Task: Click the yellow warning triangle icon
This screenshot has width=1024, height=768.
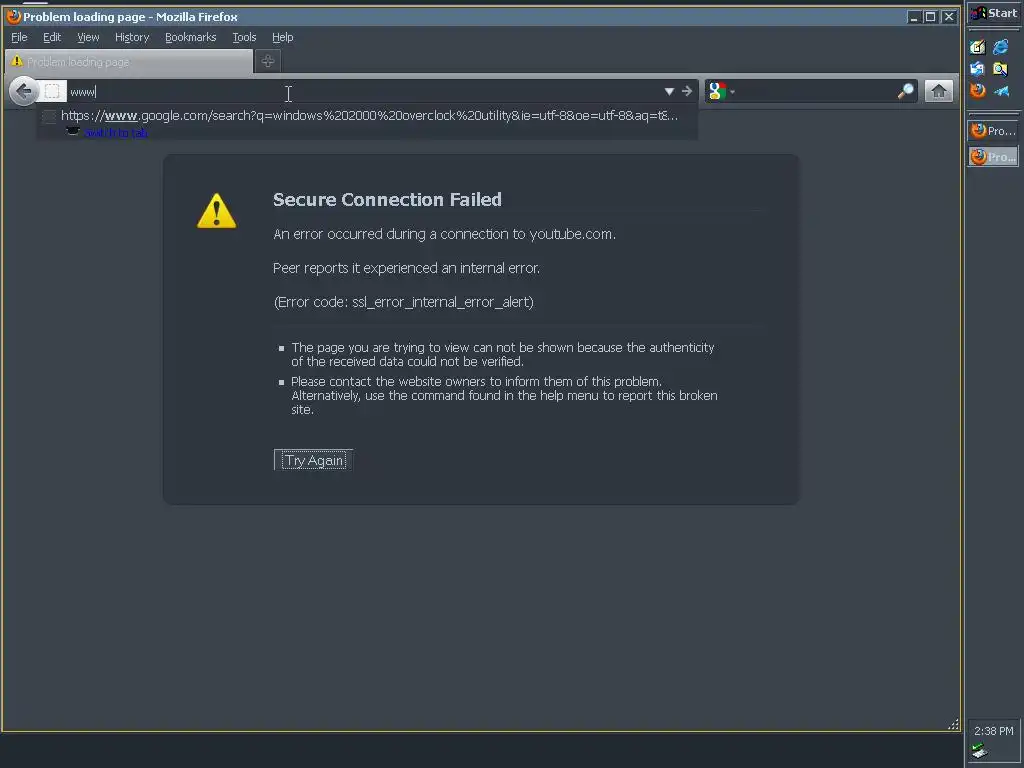Action: pos(217,211)
